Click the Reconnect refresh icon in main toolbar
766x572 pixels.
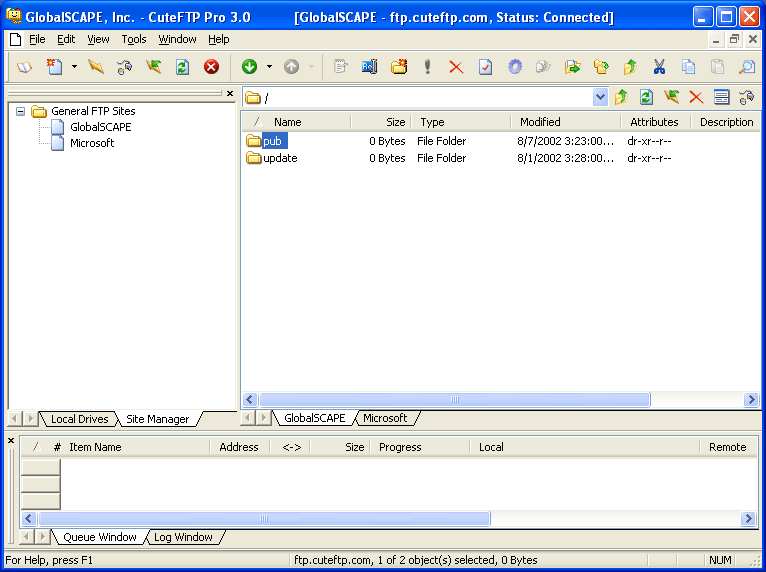182,66
